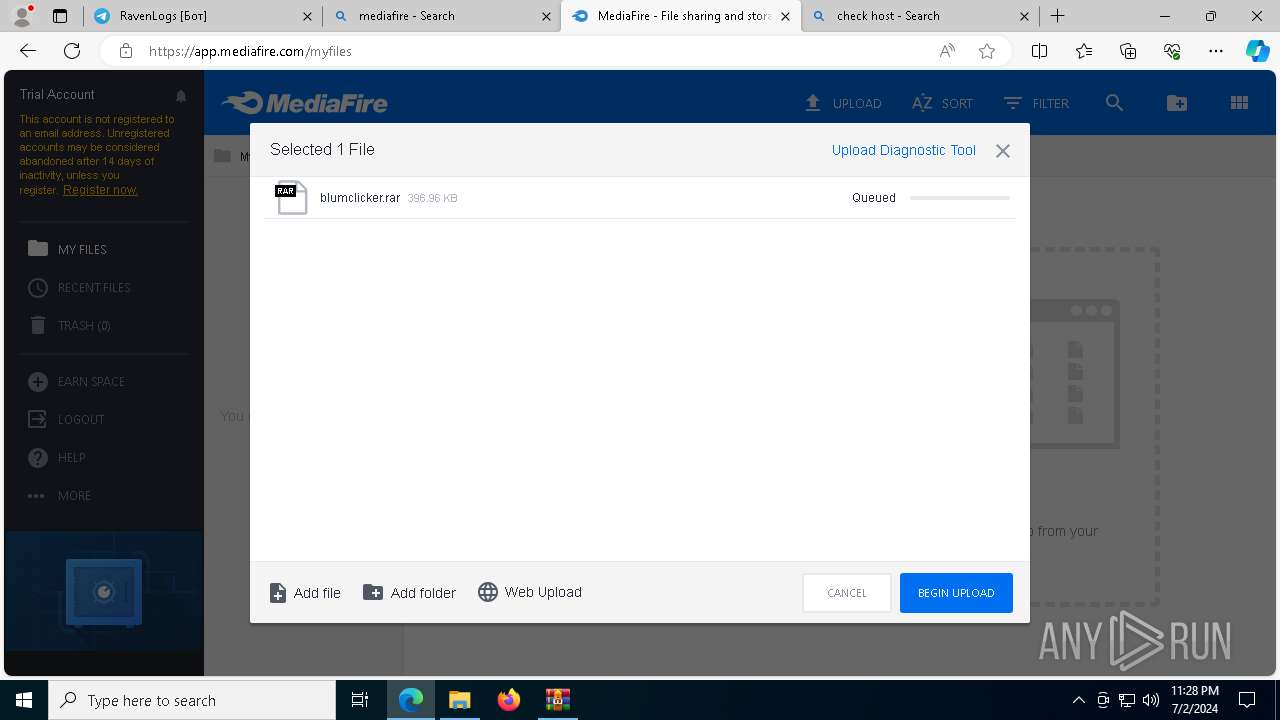
Task: Open the Web Upload option
Action: 530,592
